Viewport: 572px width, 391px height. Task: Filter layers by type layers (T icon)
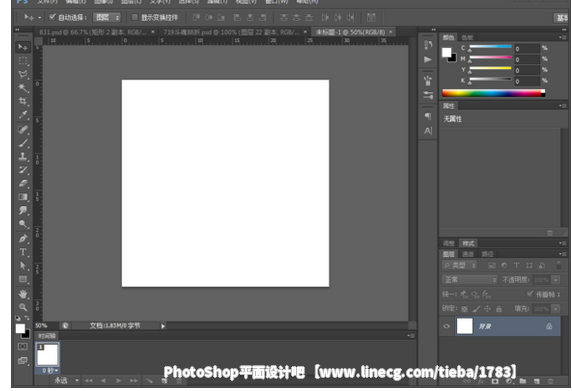click(x=517, y=265)
